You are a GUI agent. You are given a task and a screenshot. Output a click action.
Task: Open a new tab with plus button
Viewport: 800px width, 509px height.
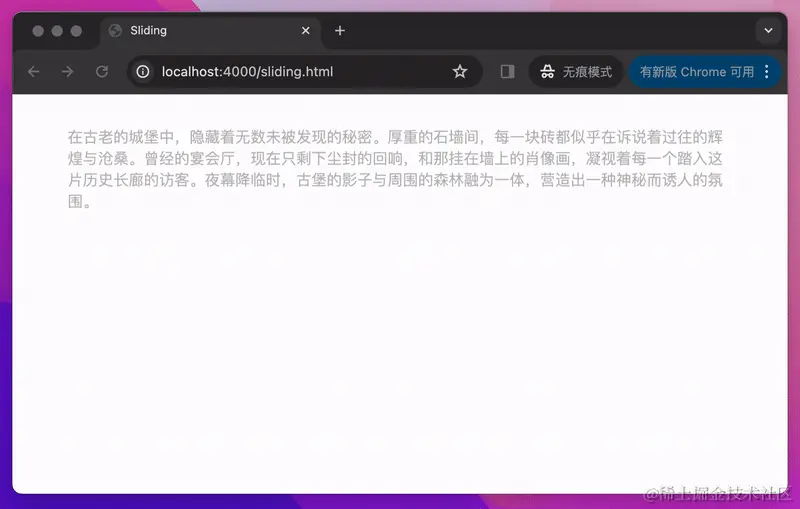340,31
